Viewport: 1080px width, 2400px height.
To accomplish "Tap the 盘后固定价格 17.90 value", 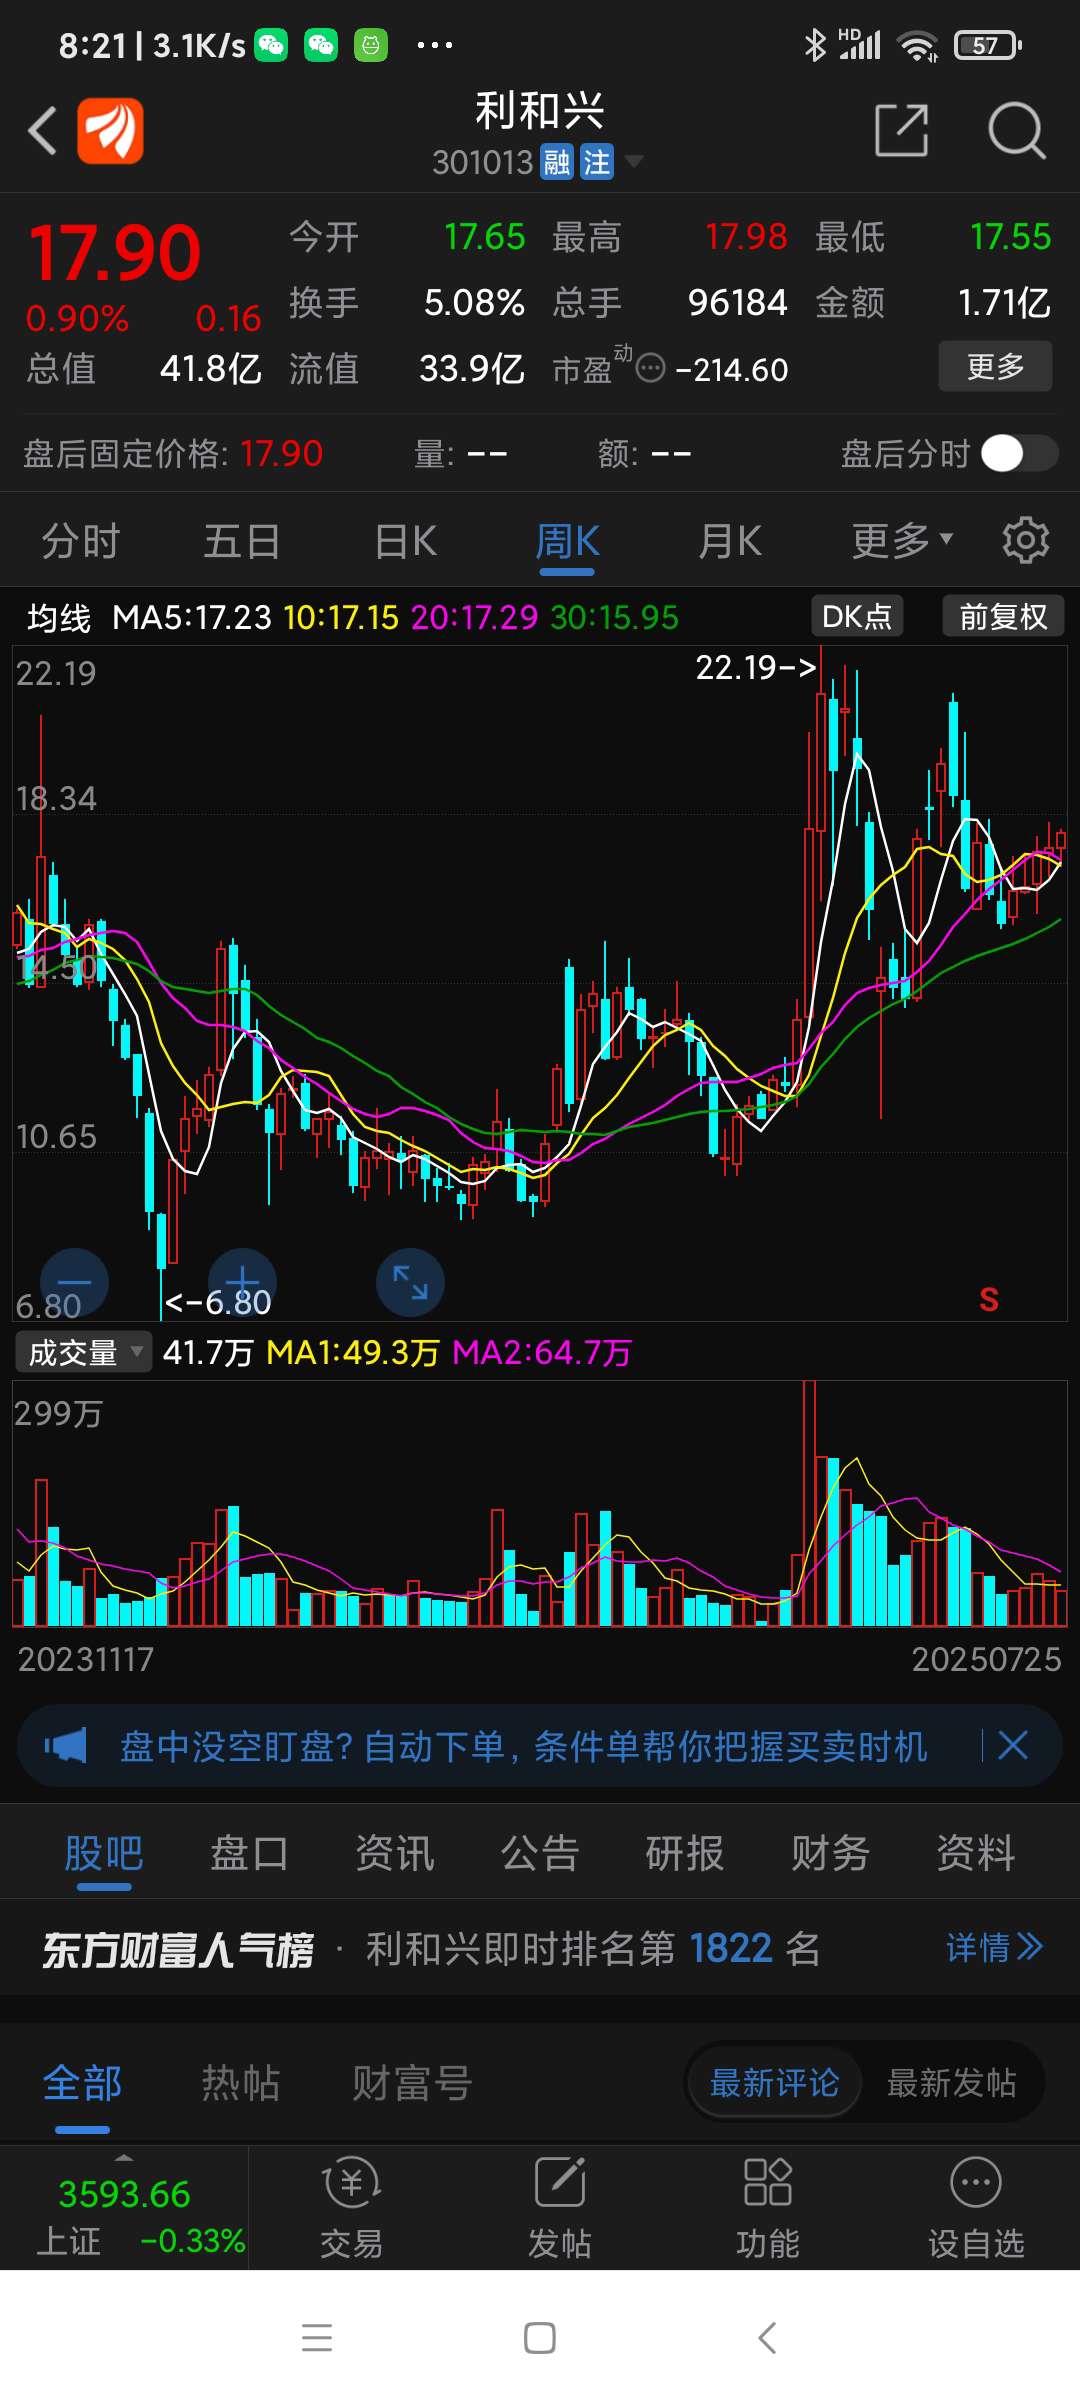I will 281,454.
